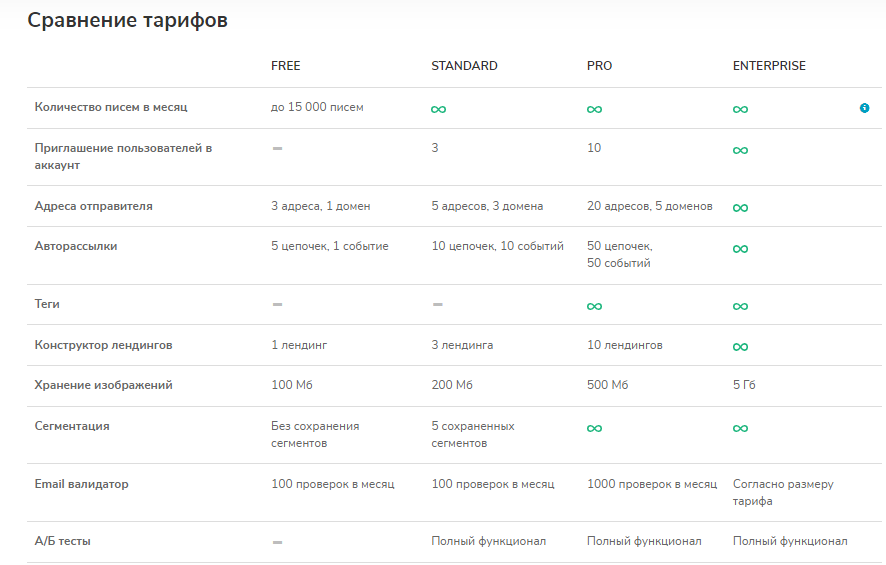Click the Авторассылки row label
The width and height of the screenshot is (886, 565).
[x=76, y=246]
